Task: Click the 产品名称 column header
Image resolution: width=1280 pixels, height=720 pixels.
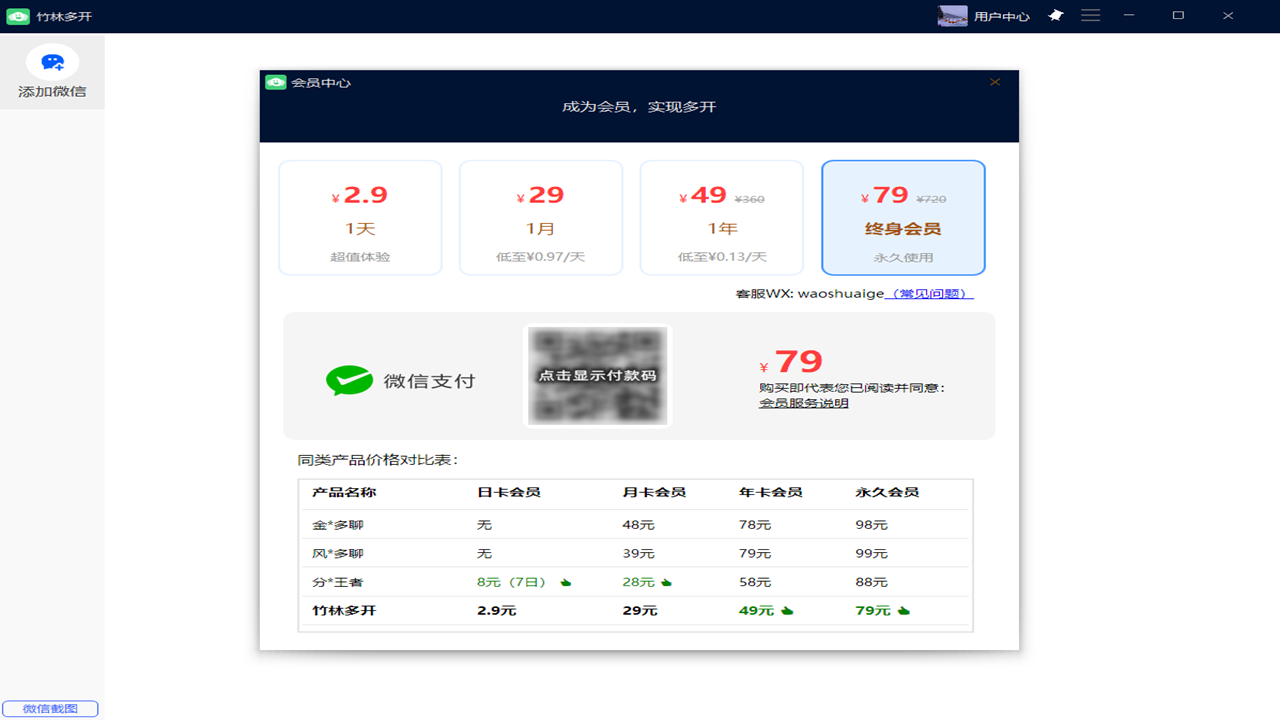Action: point(344,493)
